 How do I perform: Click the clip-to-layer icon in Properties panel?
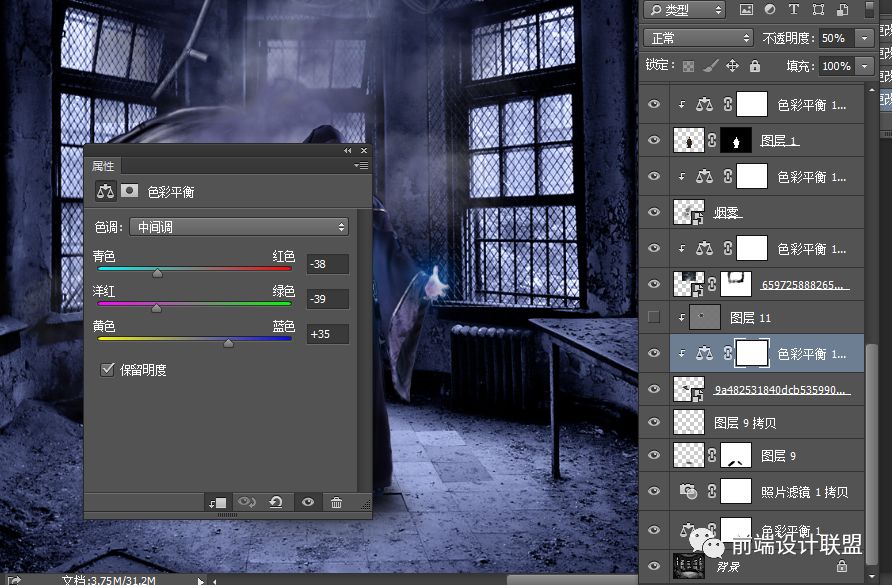point(218,502)
